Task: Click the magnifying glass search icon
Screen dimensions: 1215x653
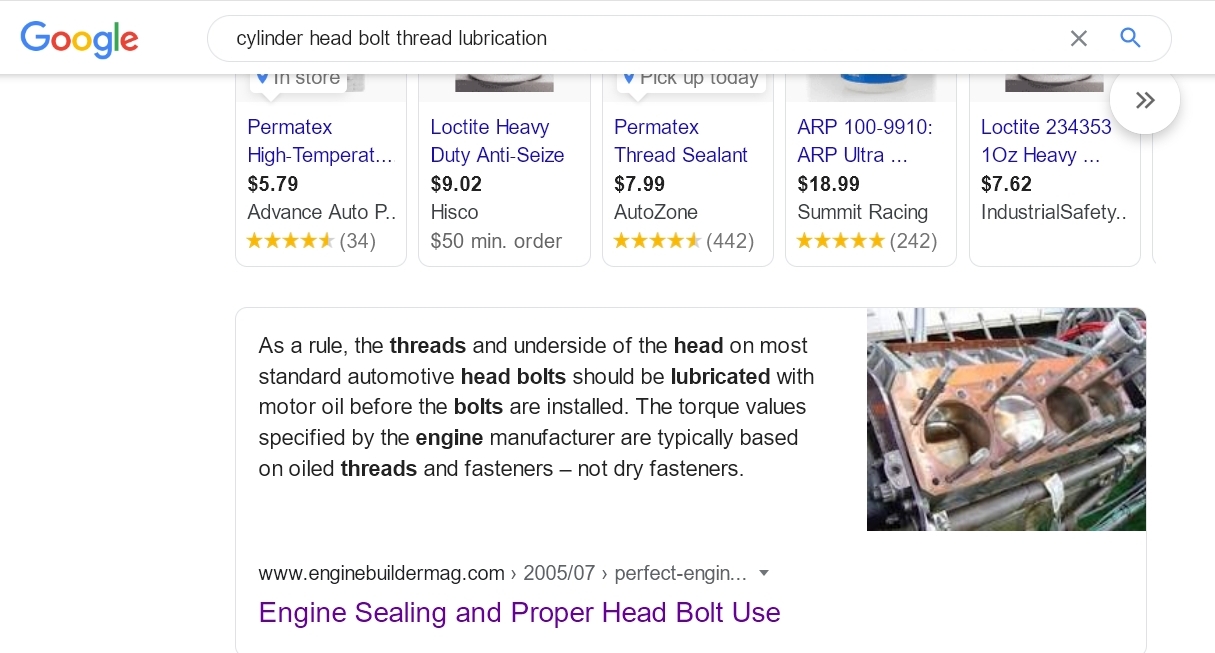Action: point(1130,38)
